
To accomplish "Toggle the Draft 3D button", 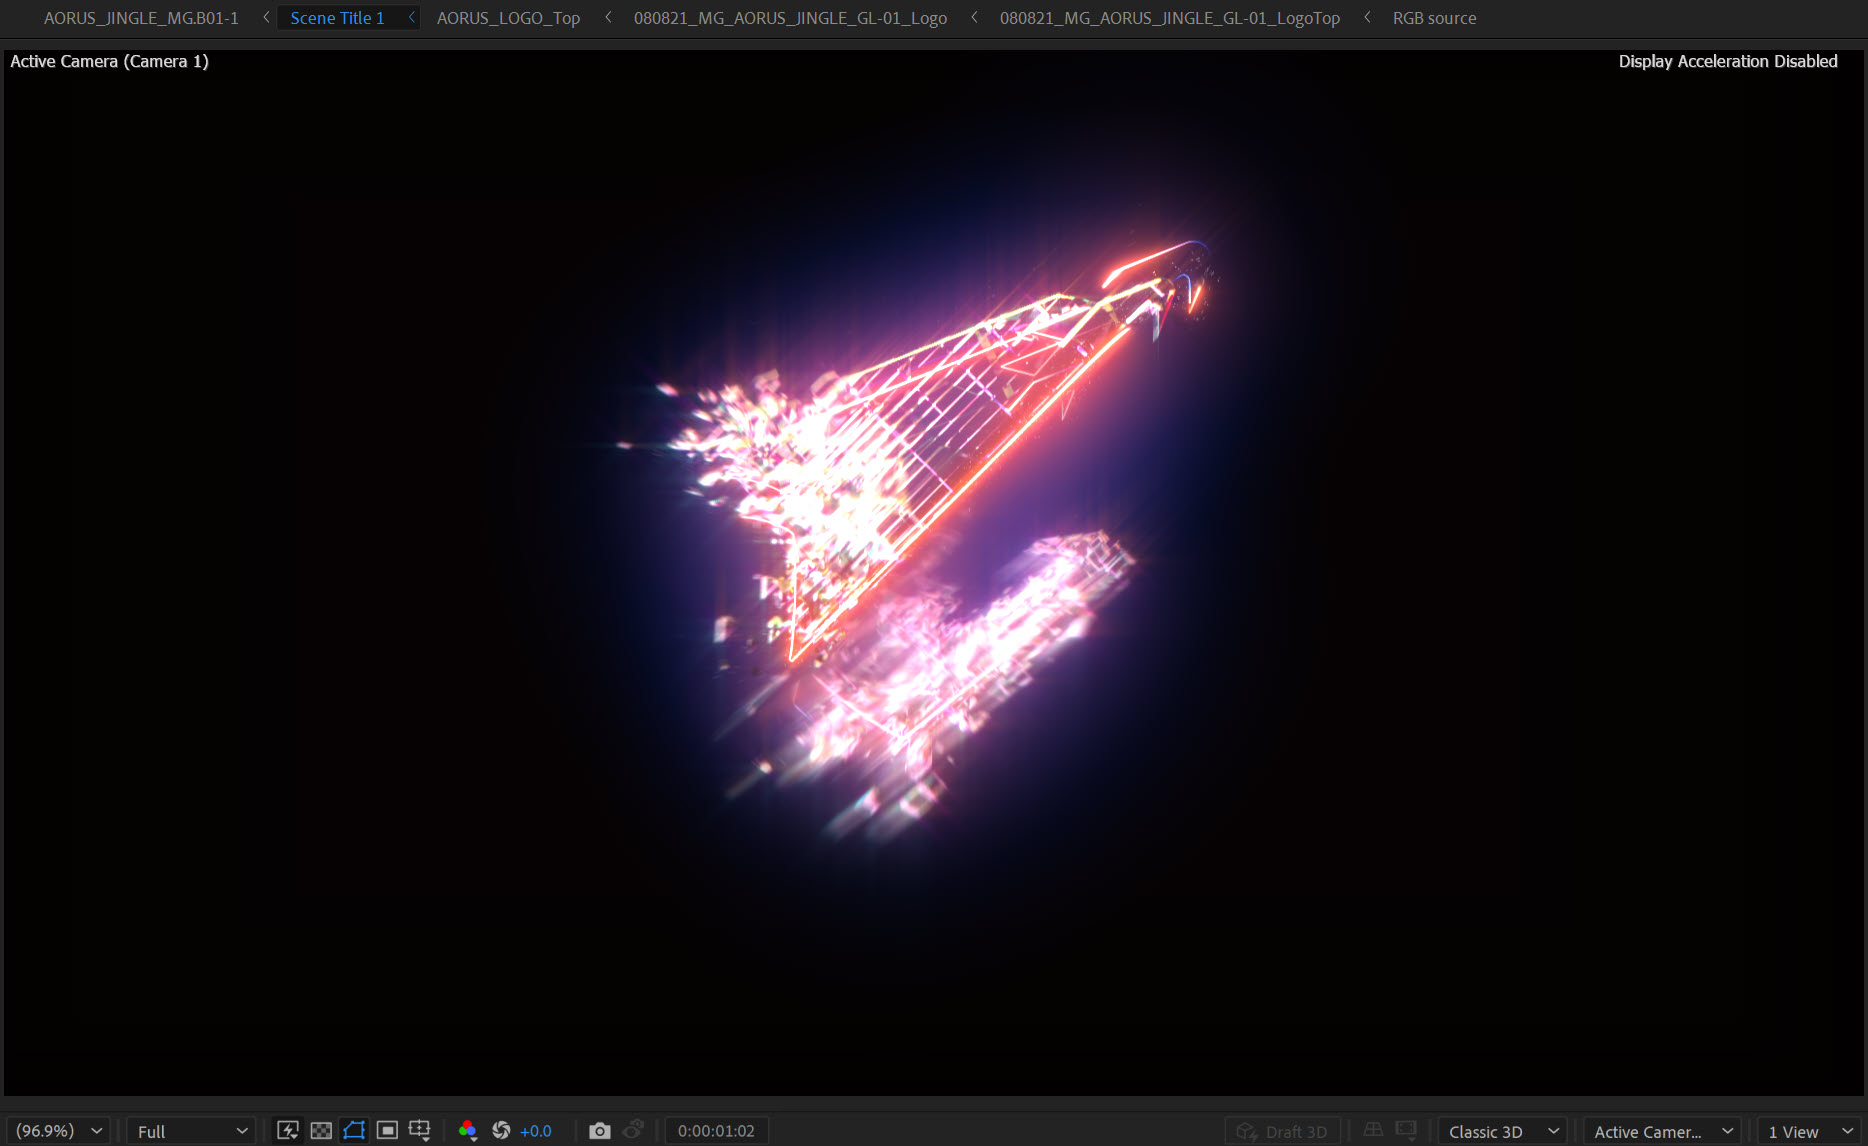I will (1283, 1131).
